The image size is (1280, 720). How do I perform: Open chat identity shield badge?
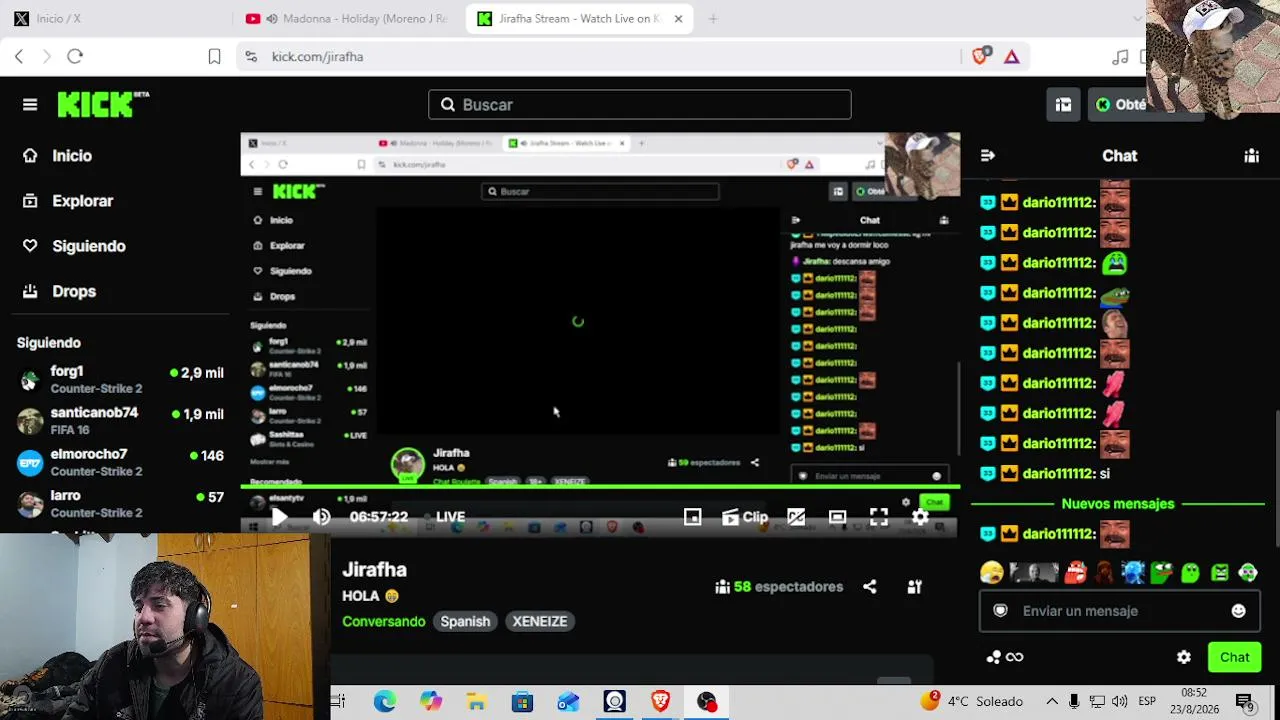click(x=1000, y=611)
